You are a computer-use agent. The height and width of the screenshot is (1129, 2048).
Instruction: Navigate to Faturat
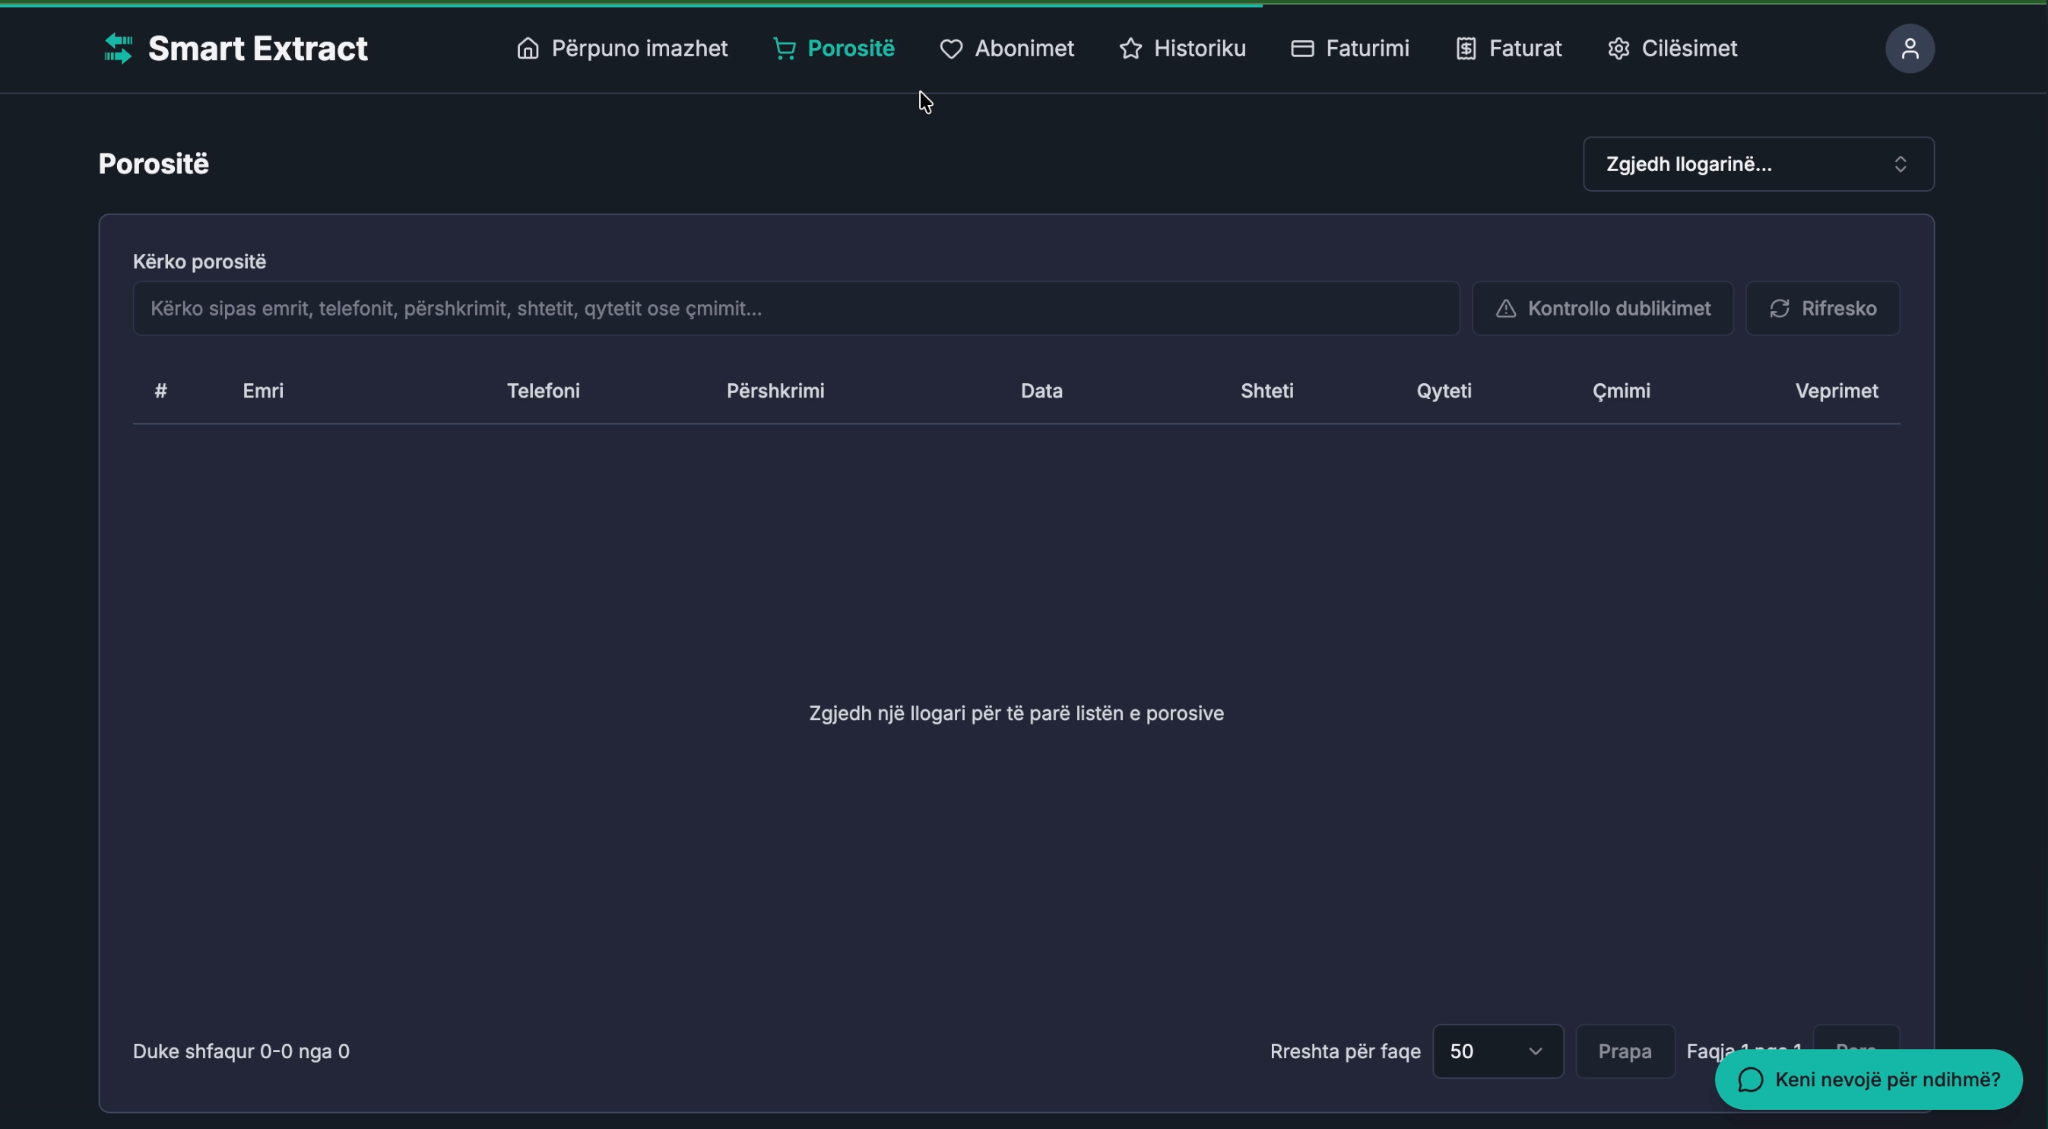point(1508,48)
